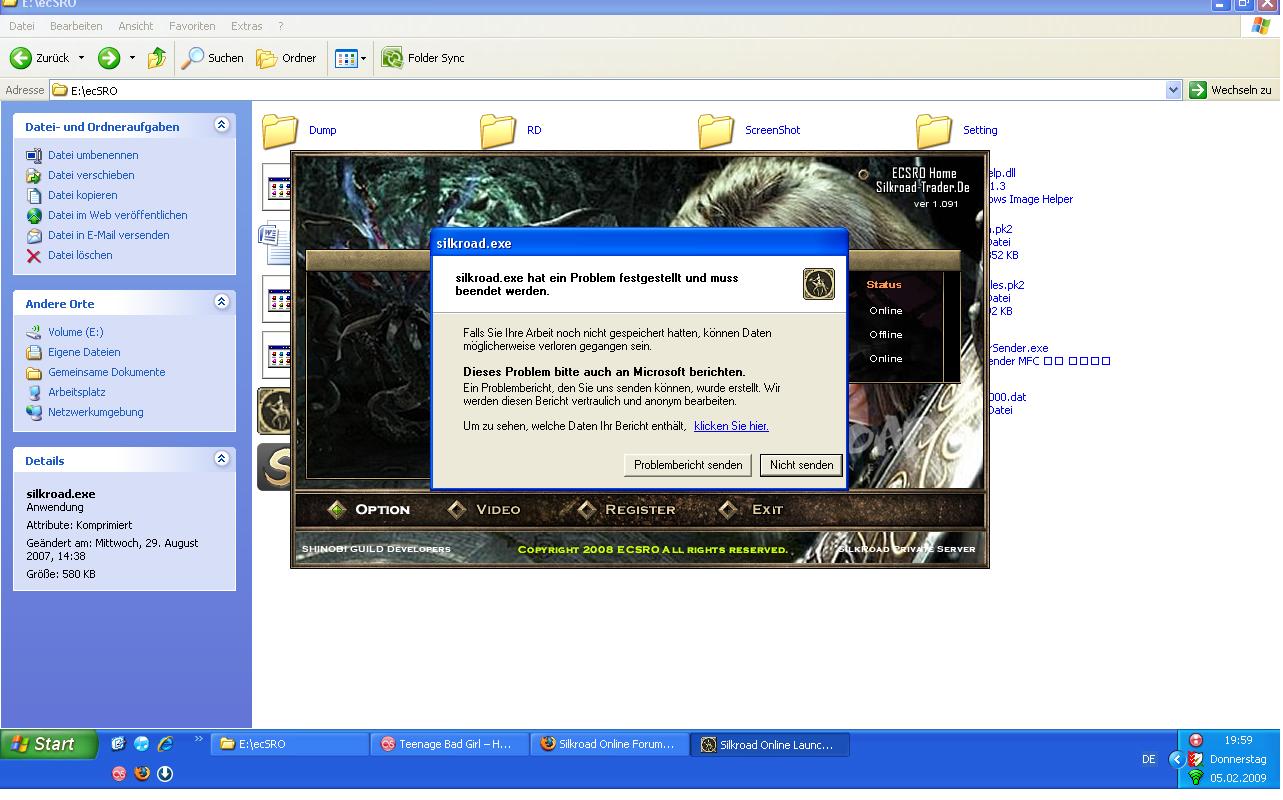The height and width of the screenshot is (800, 1283).
Task: Open the Ansicht menu
Action: tap(135, 26)
